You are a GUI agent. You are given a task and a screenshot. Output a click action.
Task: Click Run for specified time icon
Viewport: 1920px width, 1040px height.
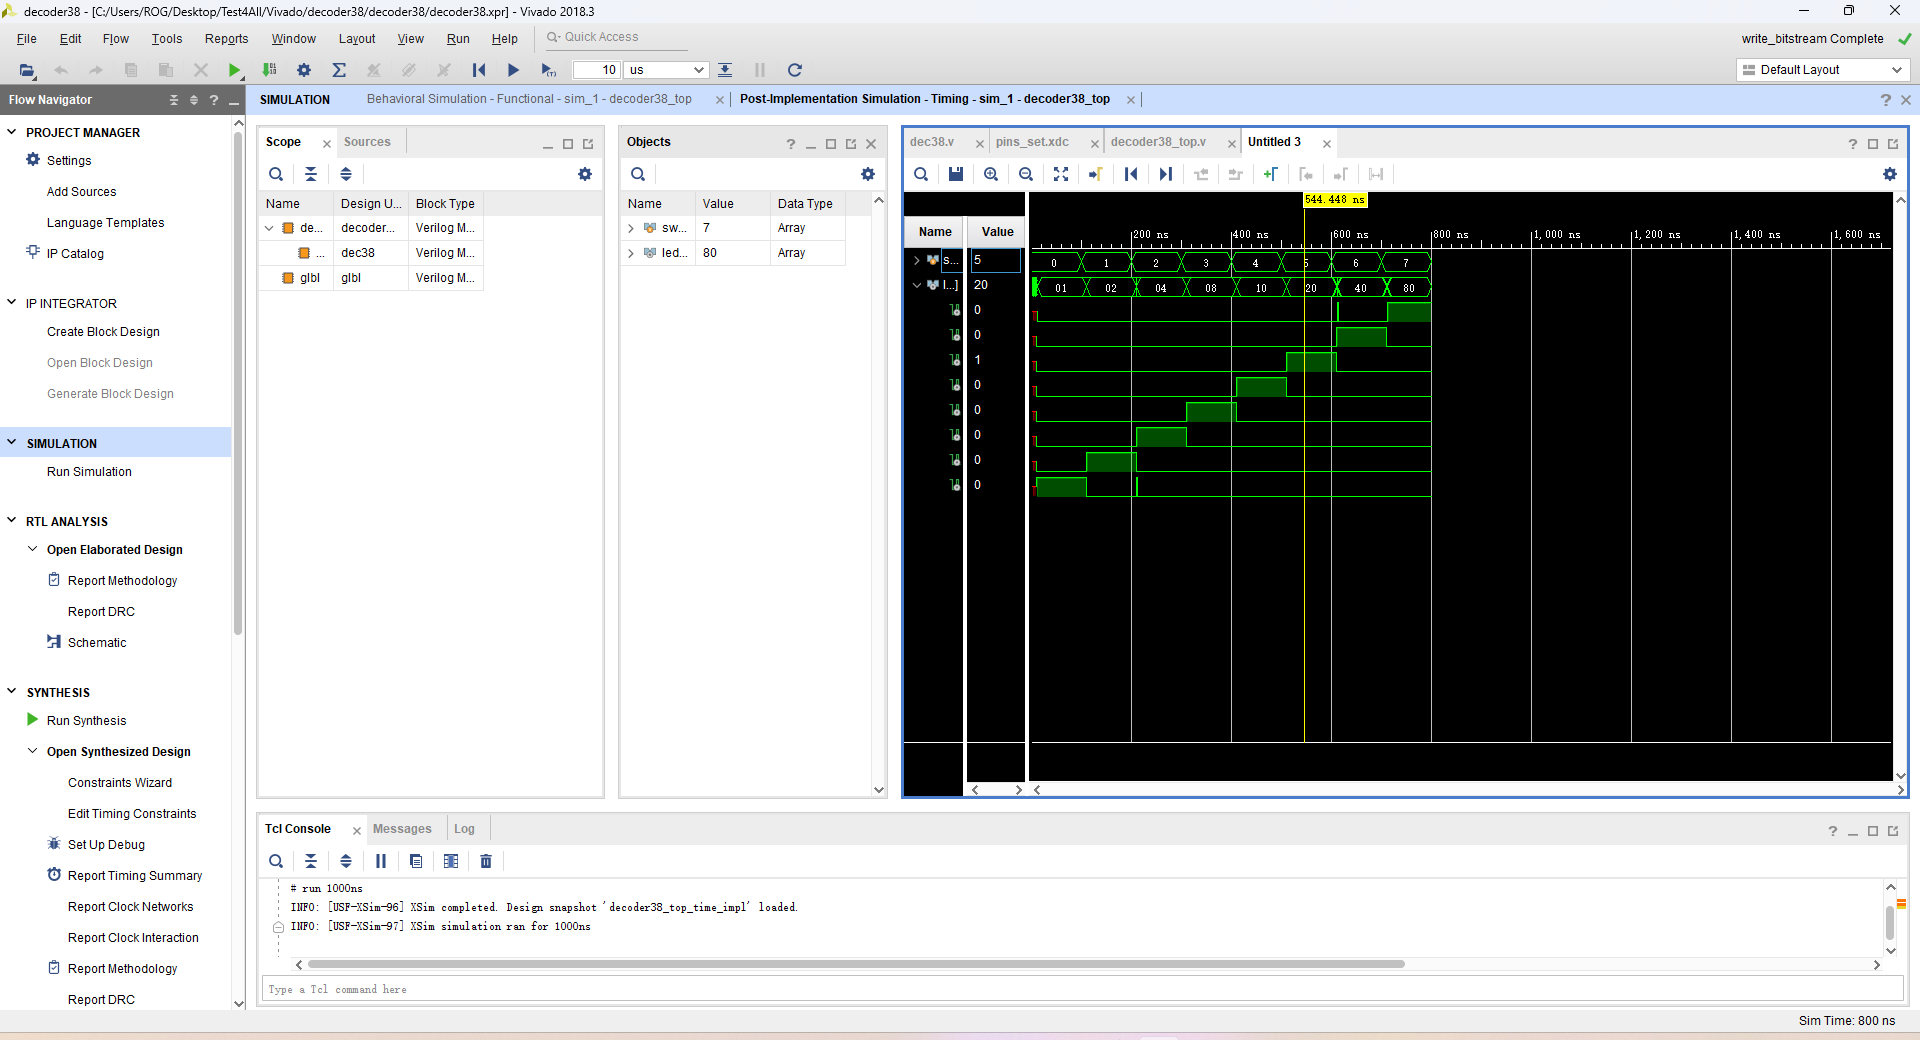pos(548,70)
